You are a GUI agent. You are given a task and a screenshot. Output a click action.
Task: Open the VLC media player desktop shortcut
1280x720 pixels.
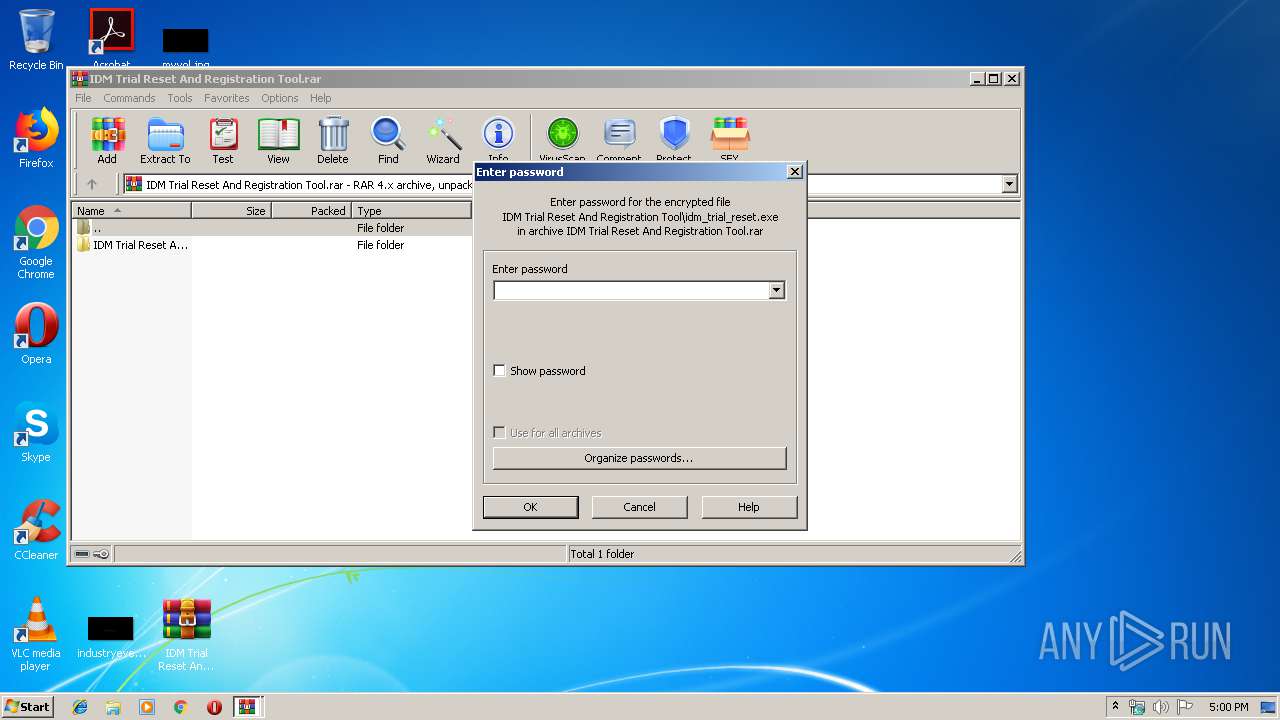click(36, 634)
